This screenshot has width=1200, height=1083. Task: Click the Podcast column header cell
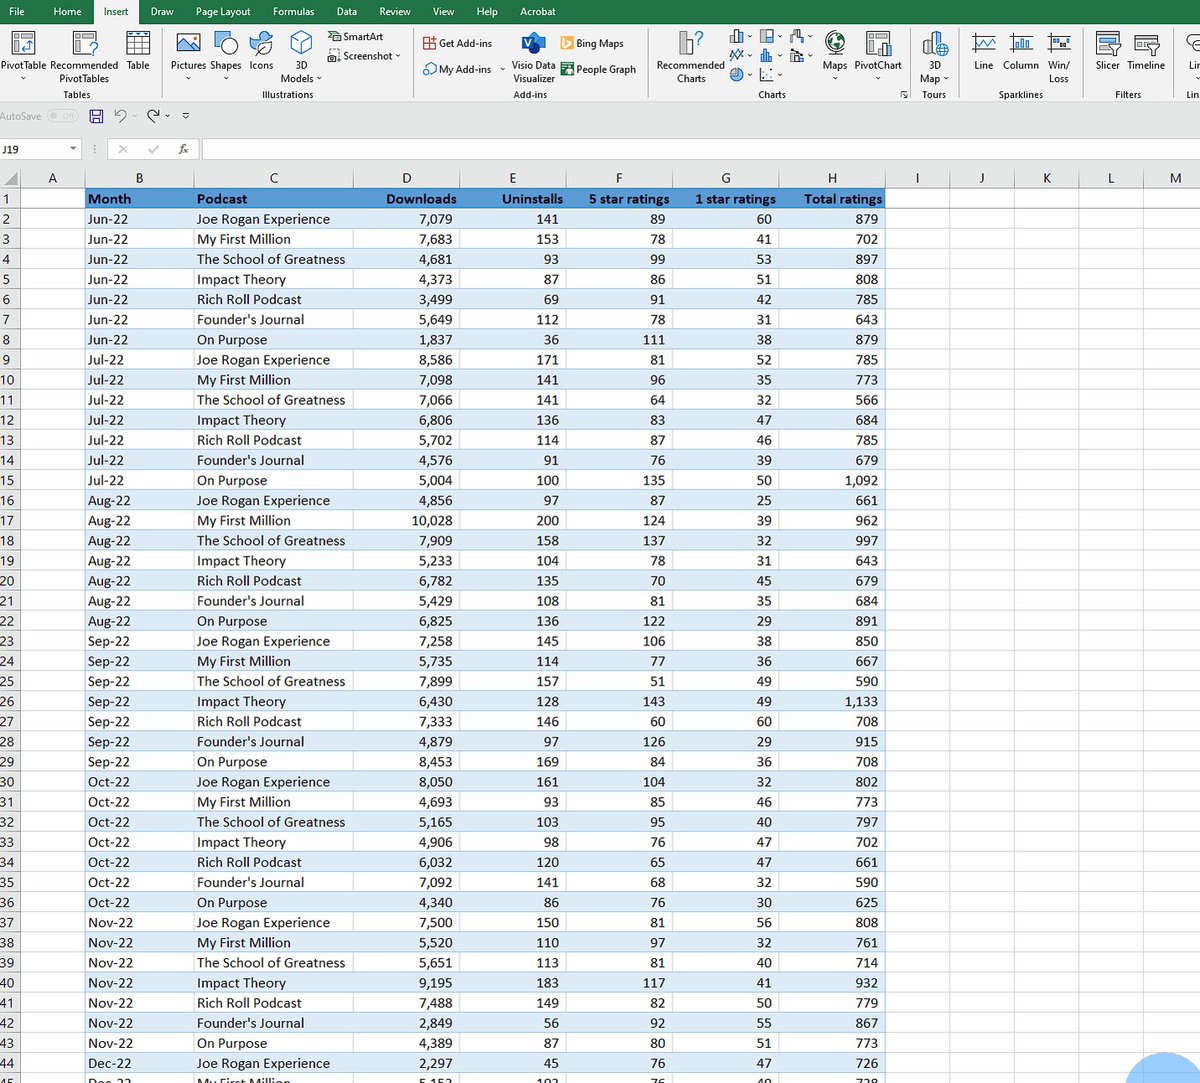point(274,199)
